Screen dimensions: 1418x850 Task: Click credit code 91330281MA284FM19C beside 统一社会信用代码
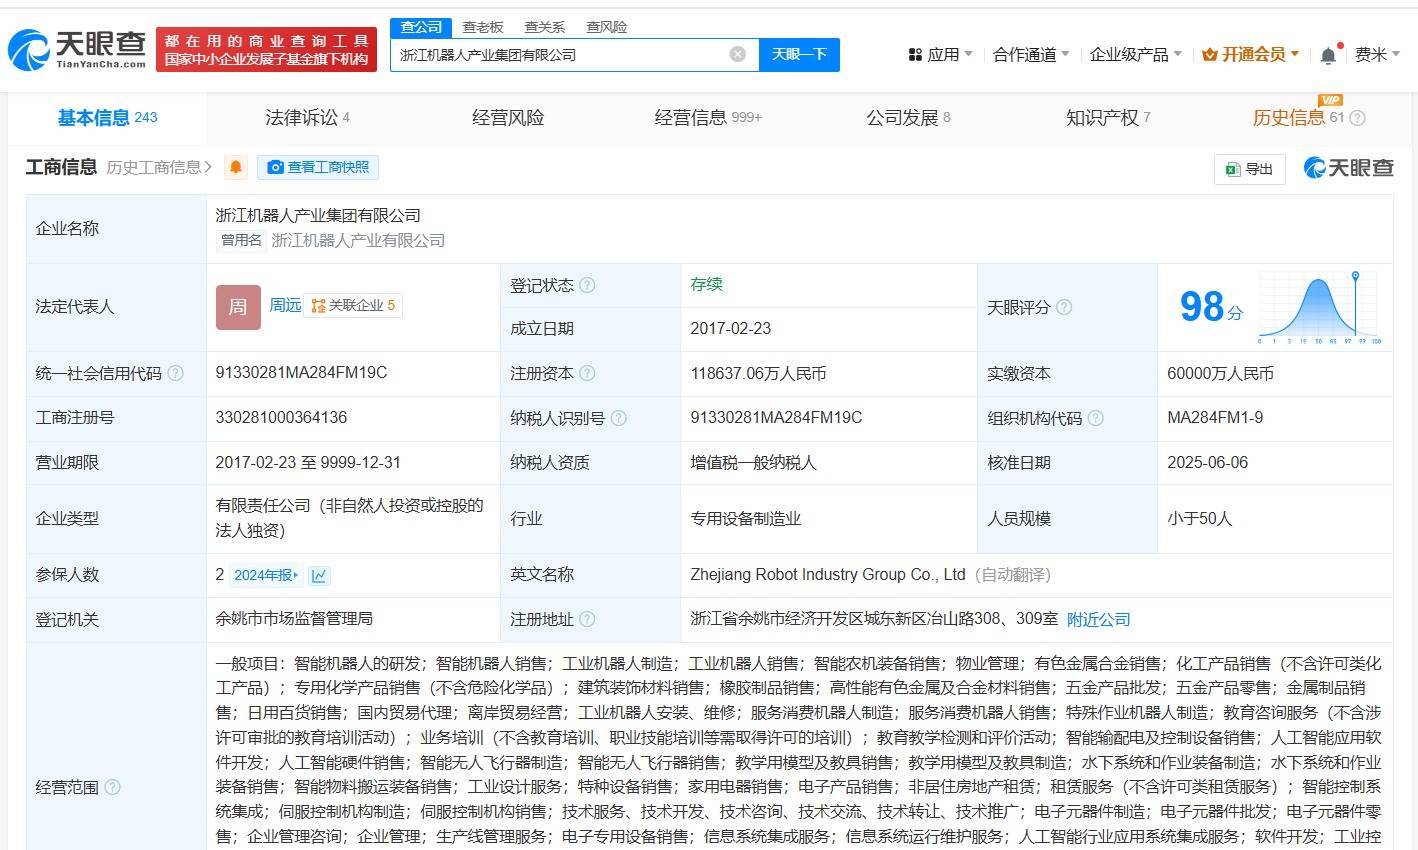[301, 372]
